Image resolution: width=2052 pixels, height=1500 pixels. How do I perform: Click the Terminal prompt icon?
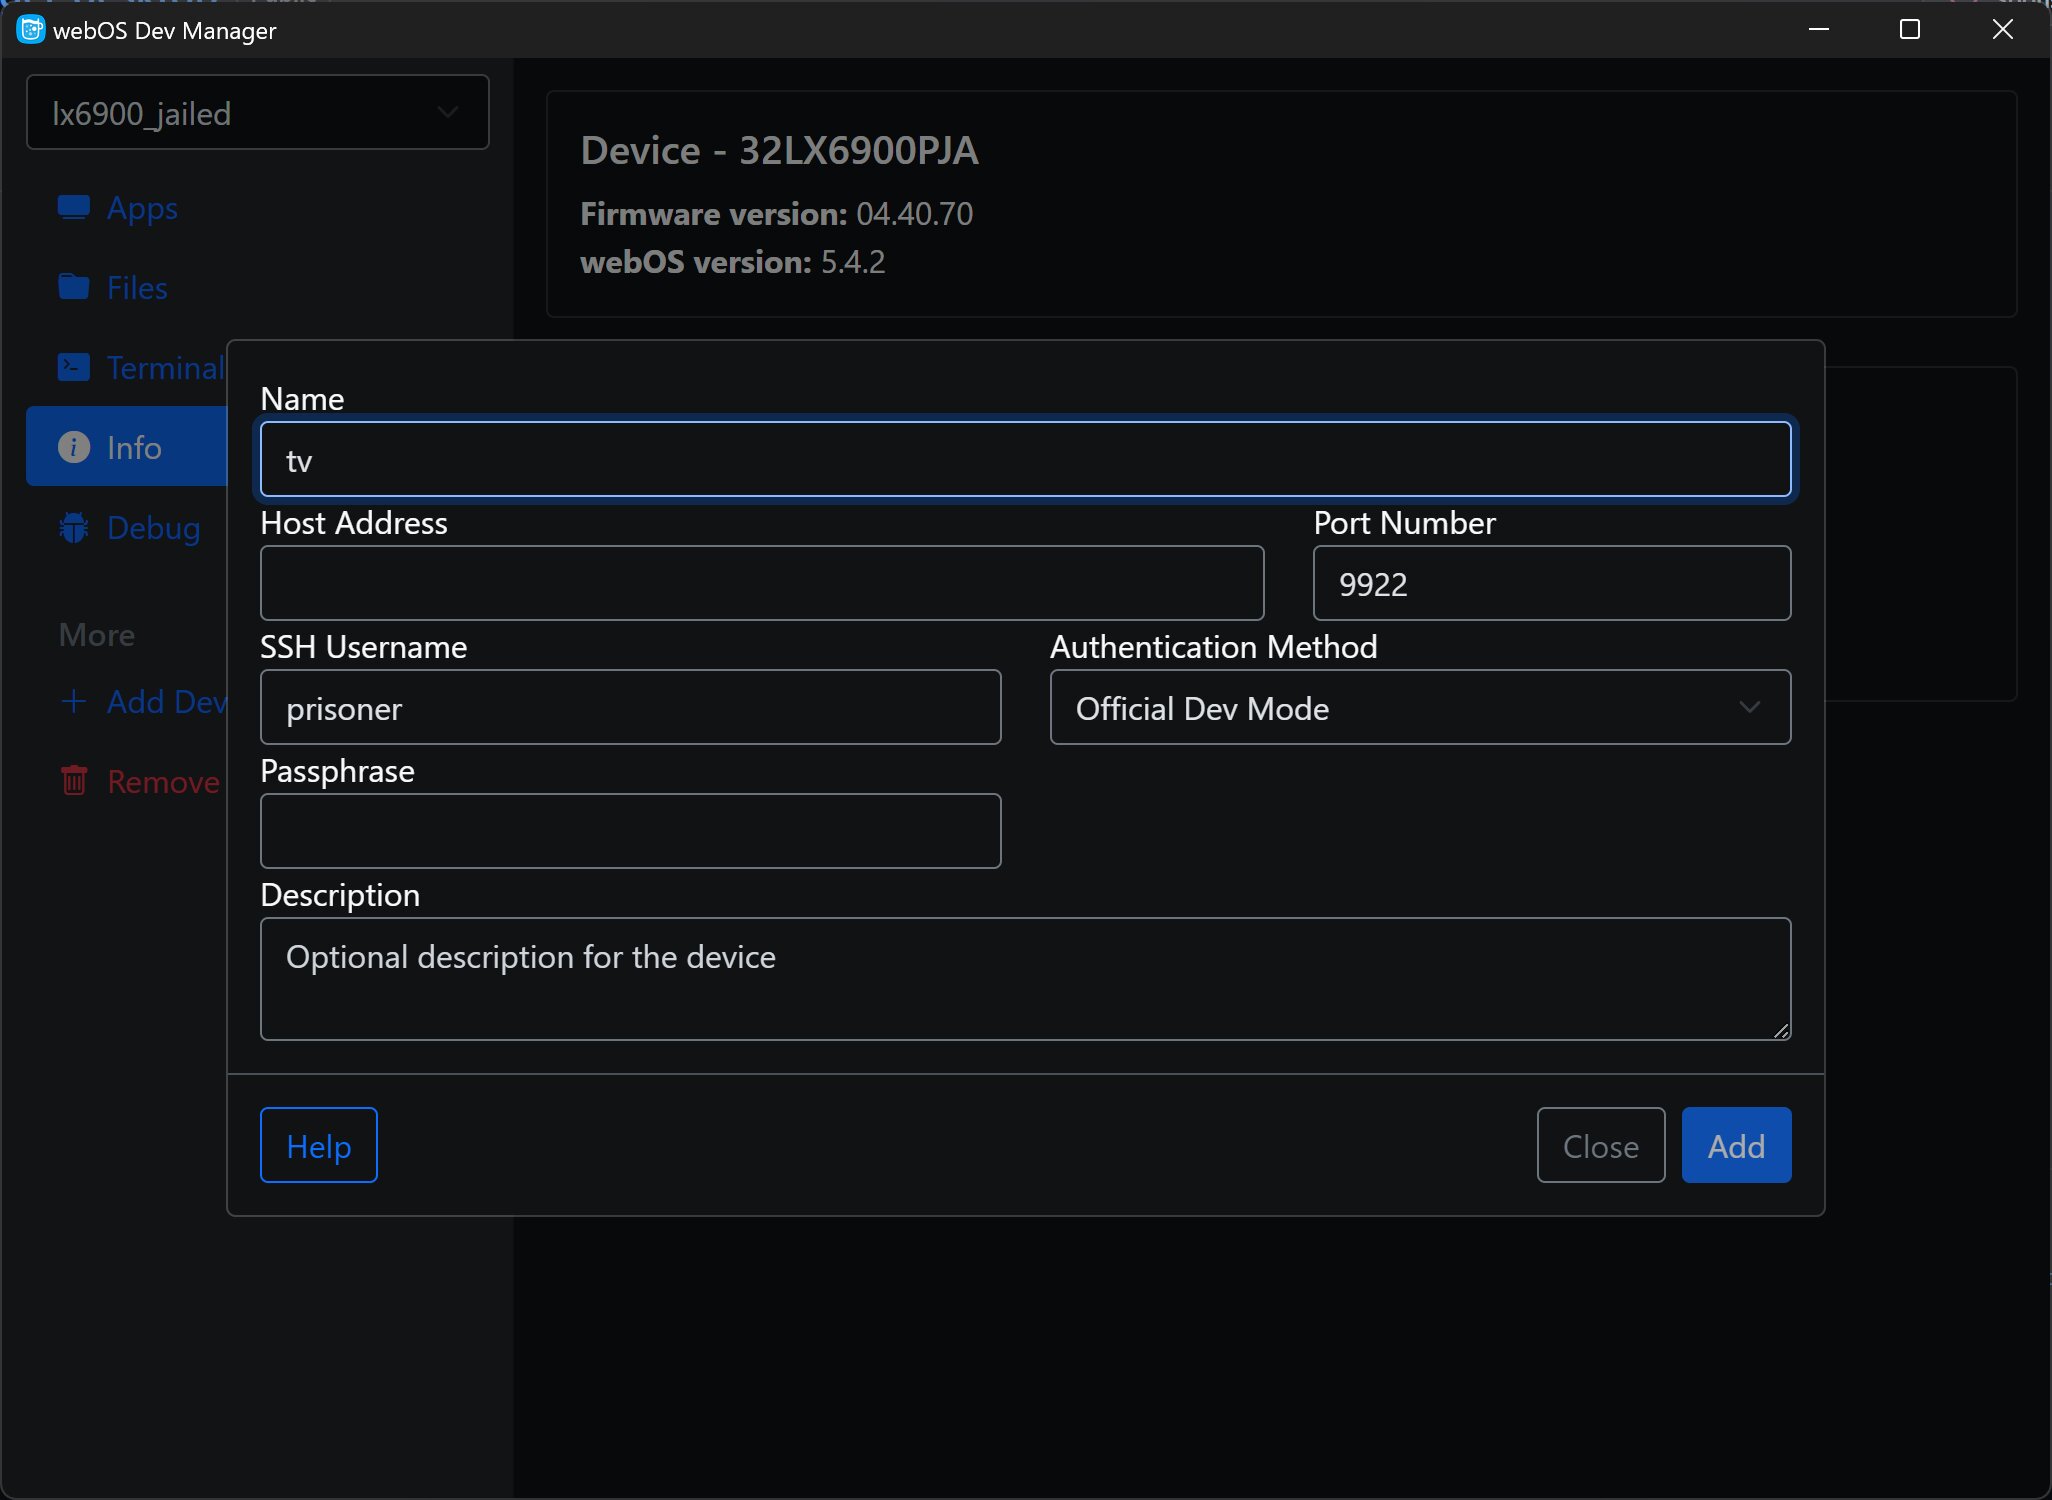click(73, 367)
